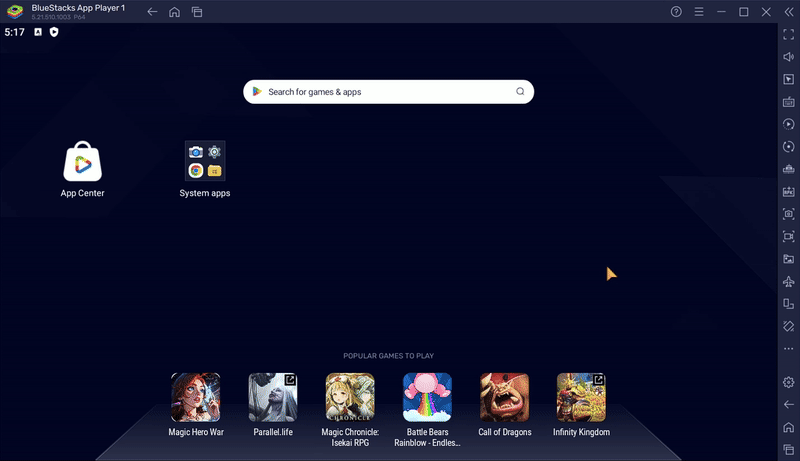Open the System apps folder
This screenshot has width=800, height=461.
(205, 161)
